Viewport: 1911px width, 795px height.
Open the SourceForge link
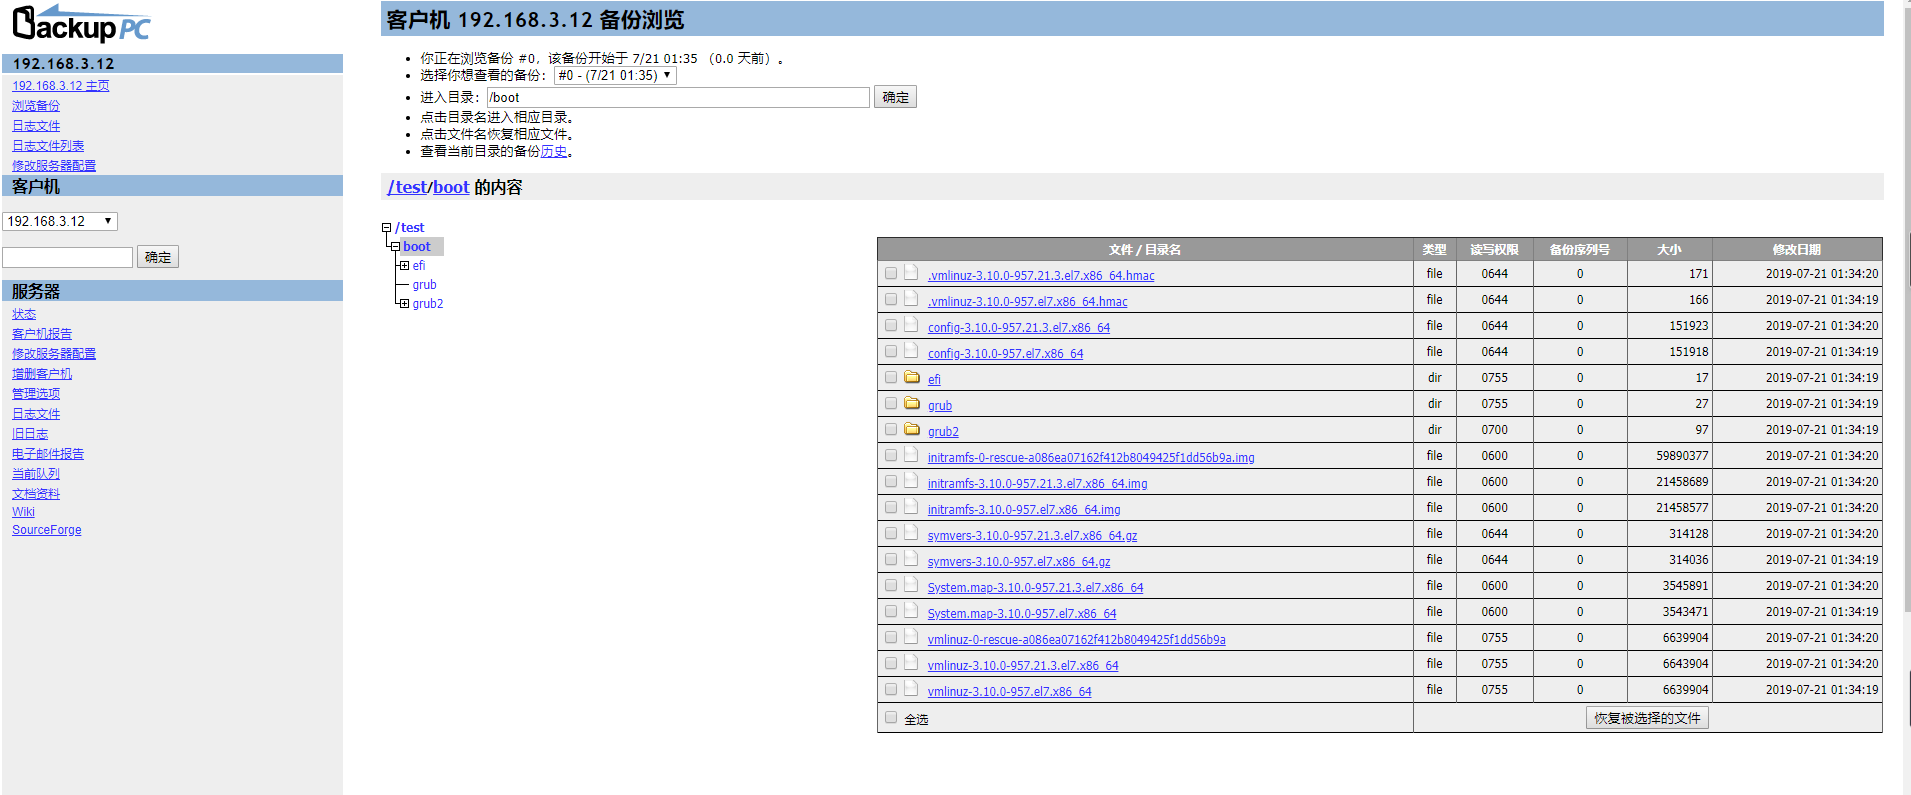(x=47, y=530)
